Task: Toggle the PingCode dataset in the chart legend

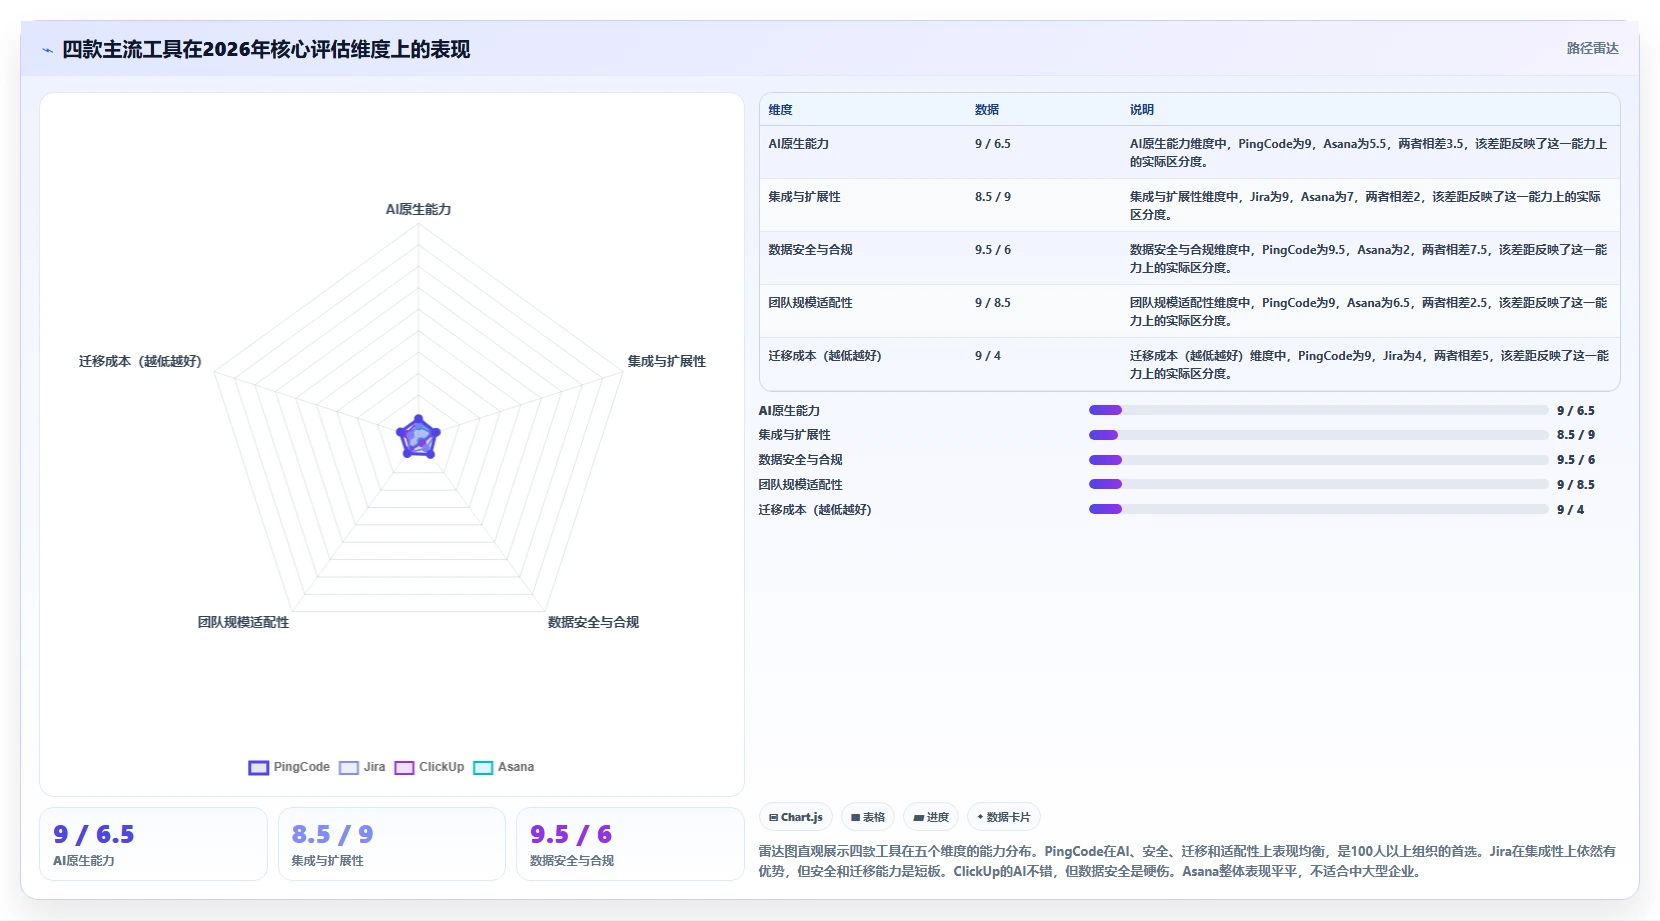Action: pos(289,767)
